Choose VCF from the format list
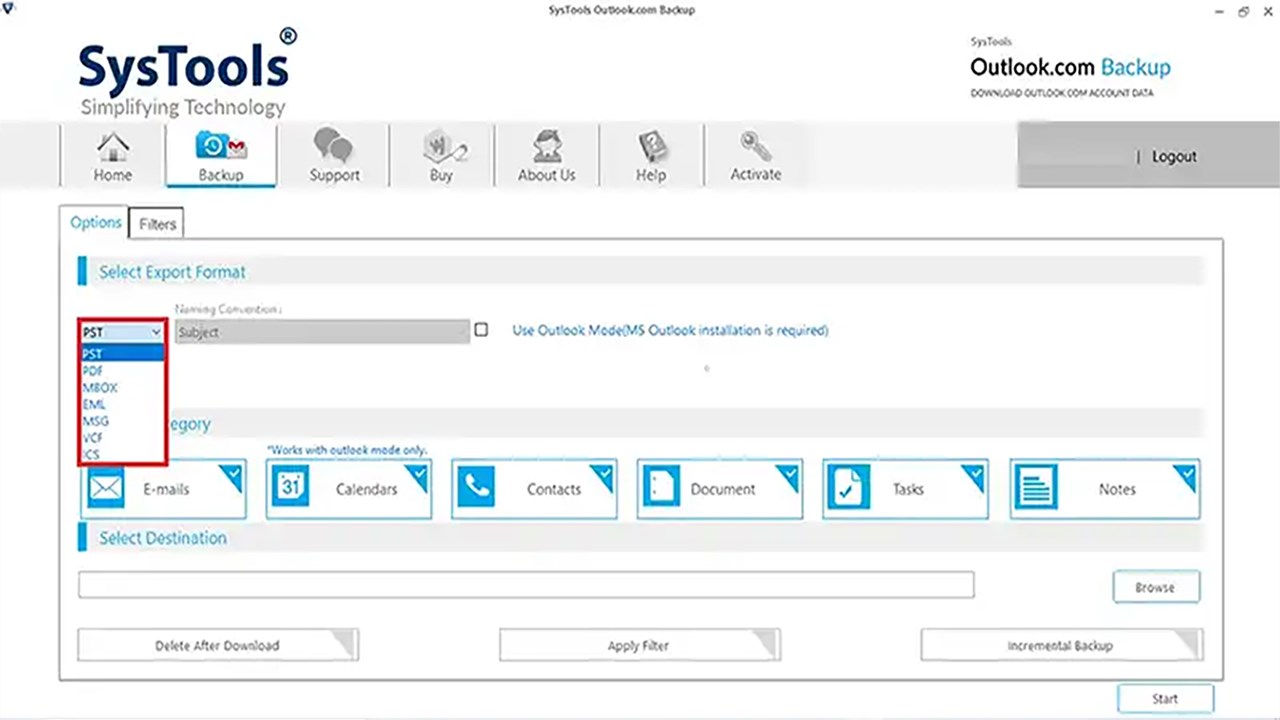The image size is (1280, 720). pos(122,438)
